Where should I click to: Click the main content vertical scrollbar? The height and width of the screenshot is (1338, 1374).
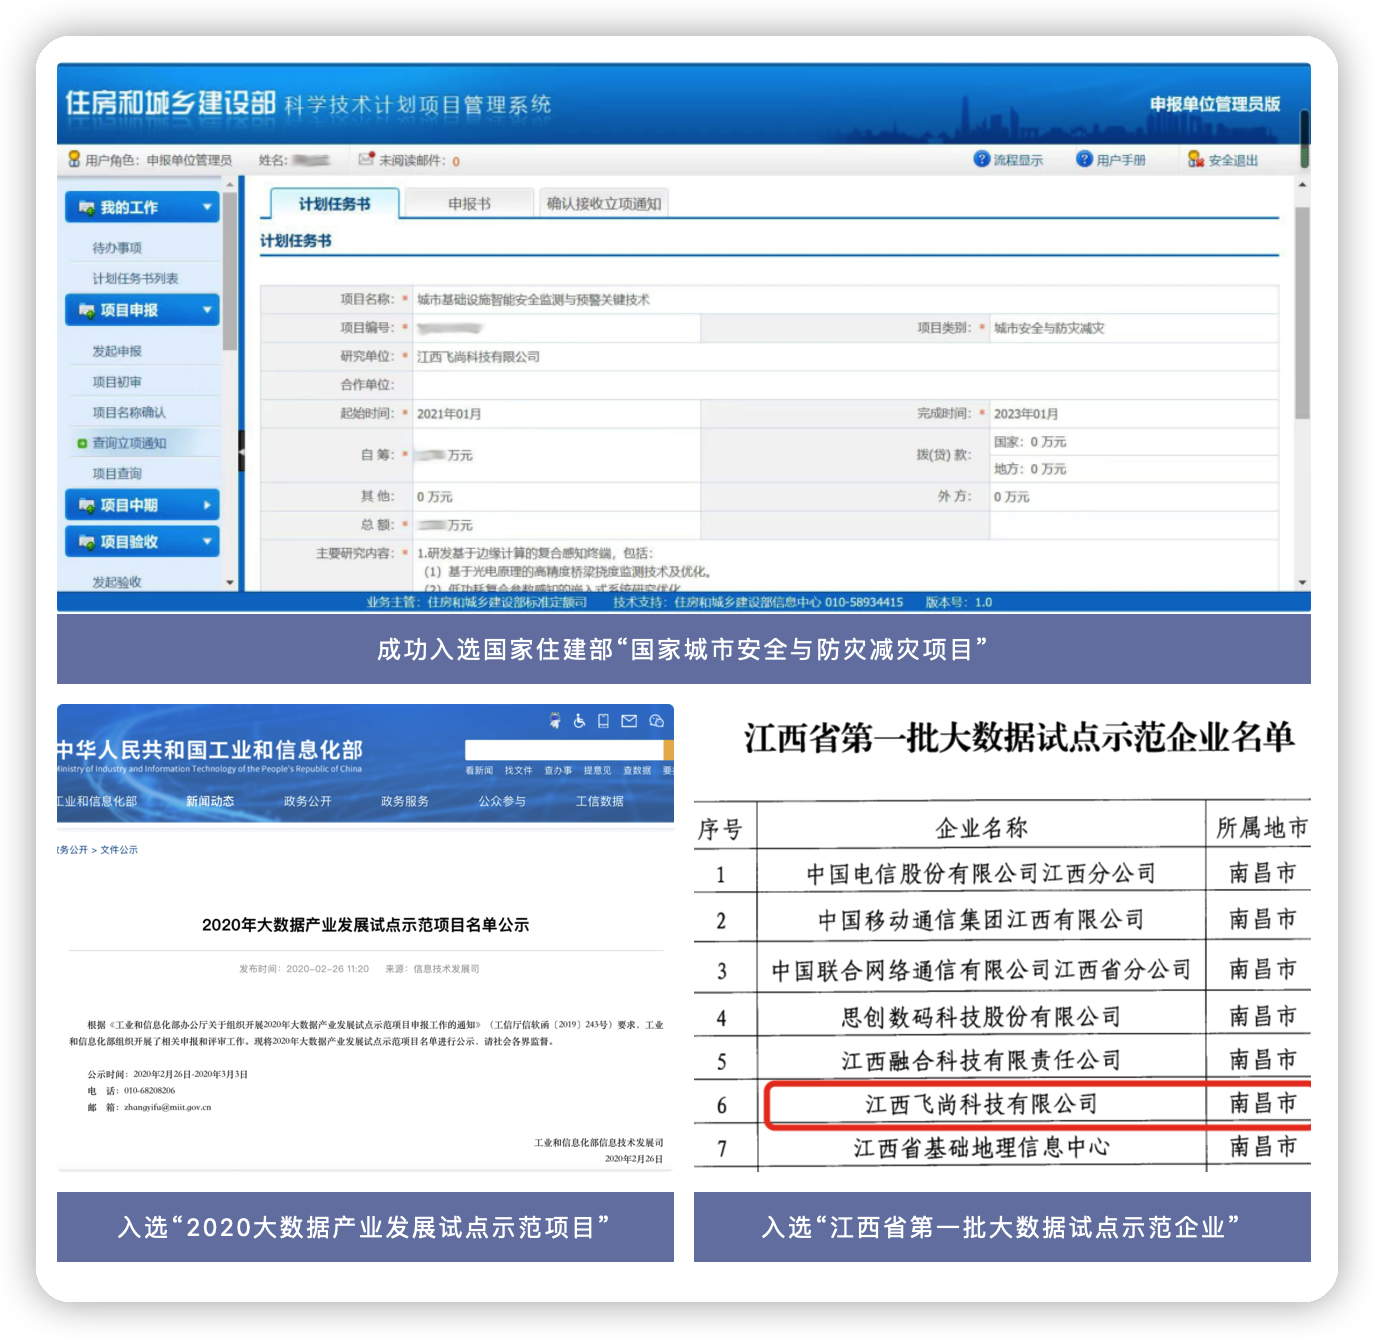click(1302, 313)
